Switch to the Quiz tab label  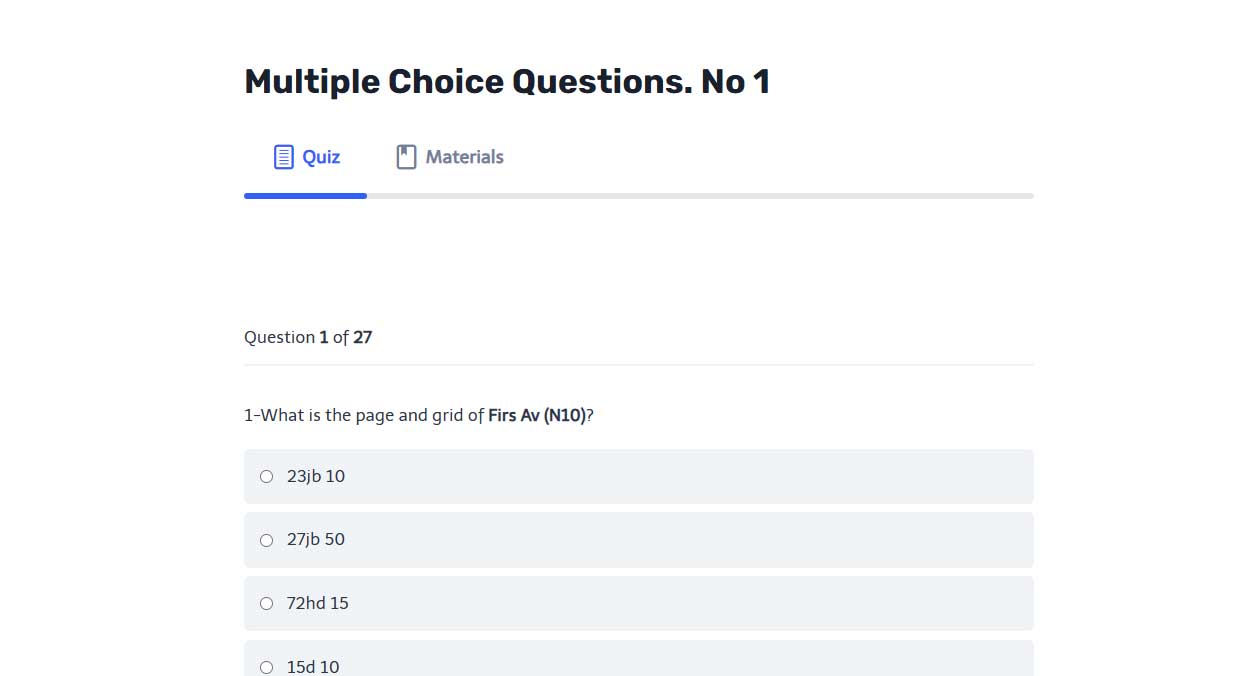click(321, 157)
